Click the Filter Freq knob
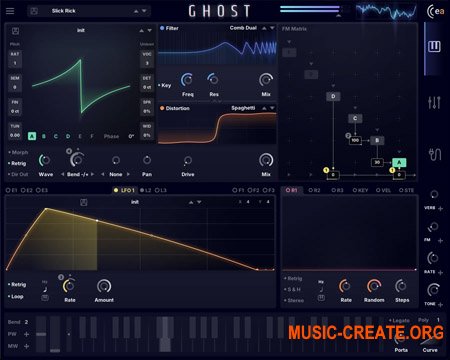The width and height of the screenshot is (450, 360). tap(187, 80)
